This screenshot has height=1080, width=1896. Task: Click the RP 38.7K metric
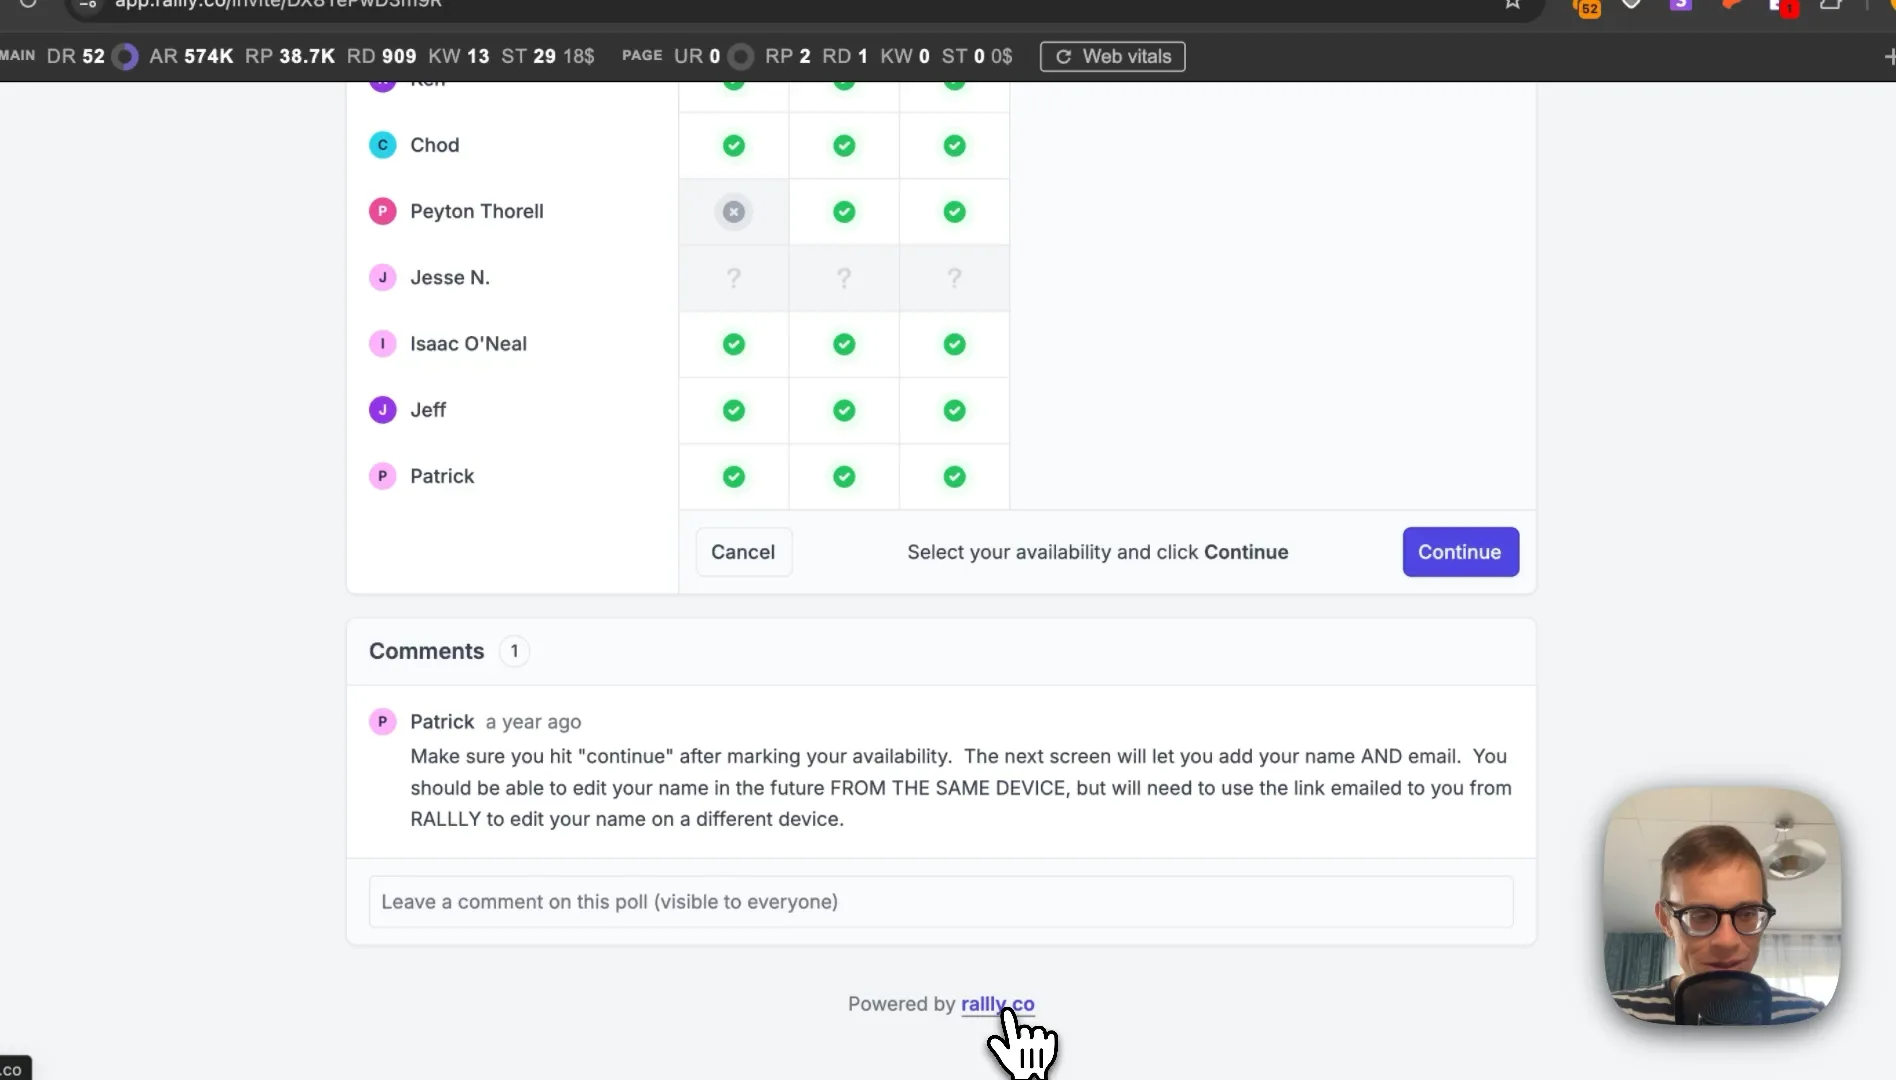(290, 56)
